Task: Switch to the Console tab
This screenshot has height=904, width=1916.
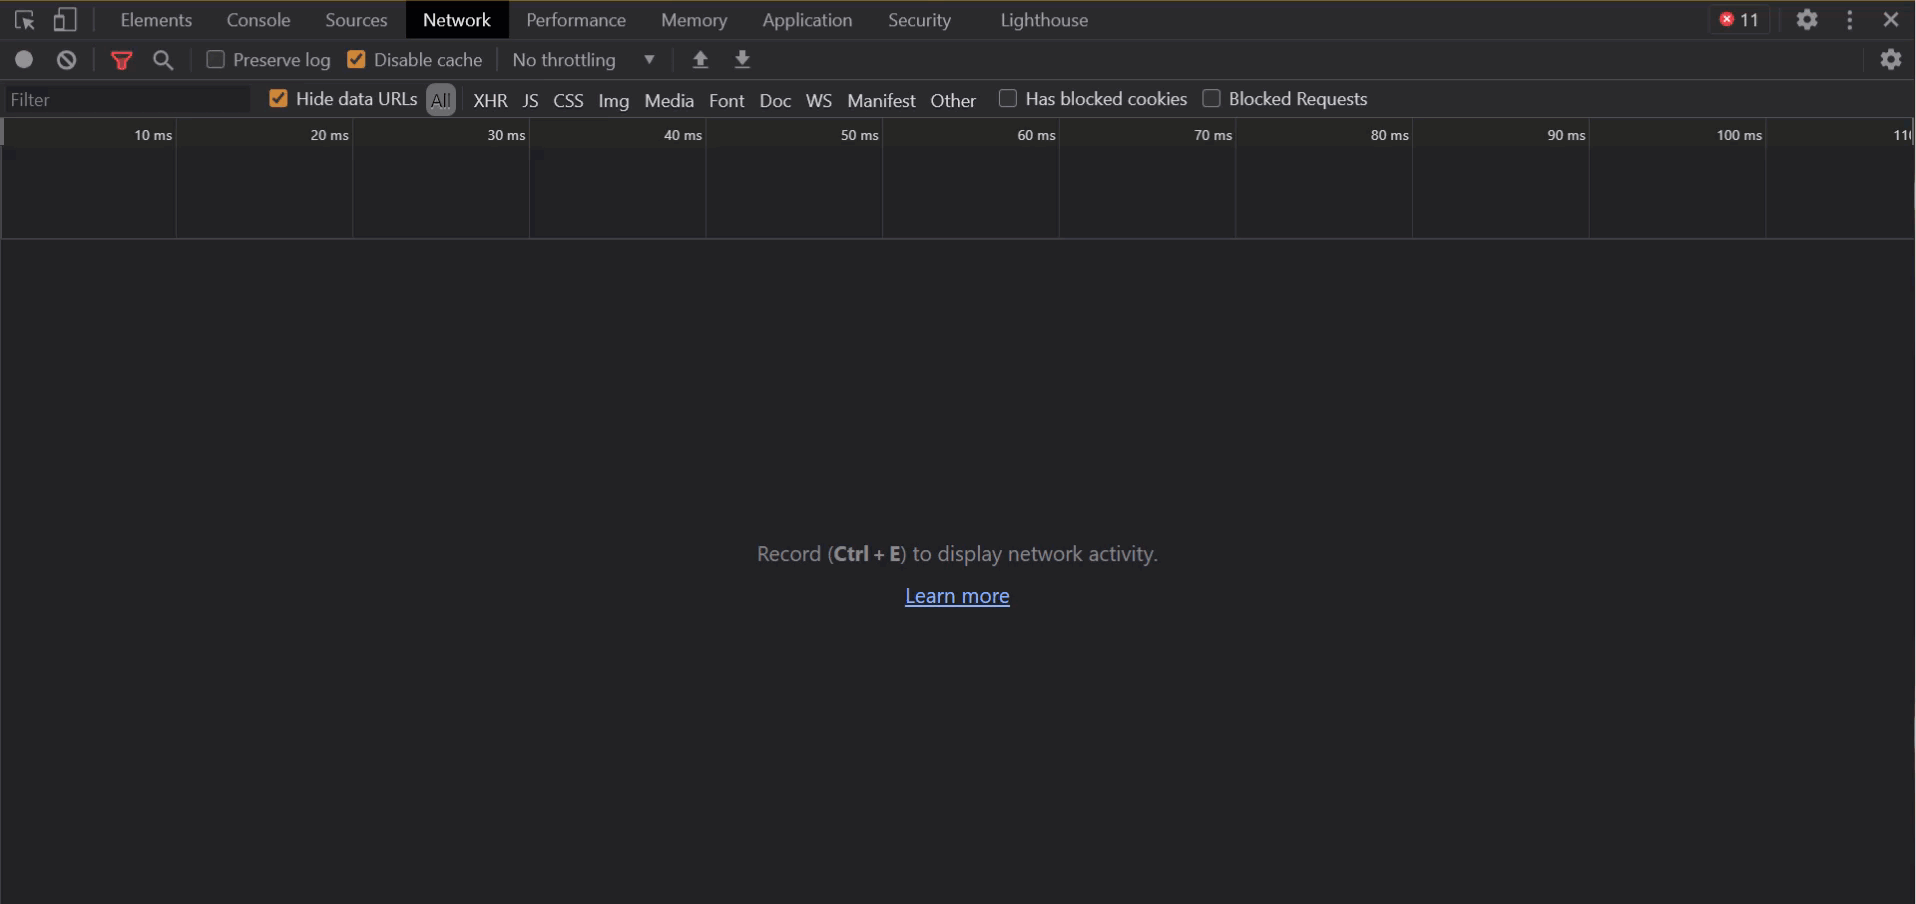Action: pos(258,20)
